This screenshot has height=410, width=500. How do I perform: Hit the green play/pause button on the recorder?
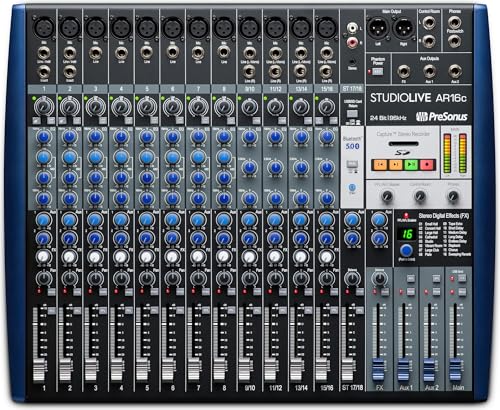coord(411,164)
